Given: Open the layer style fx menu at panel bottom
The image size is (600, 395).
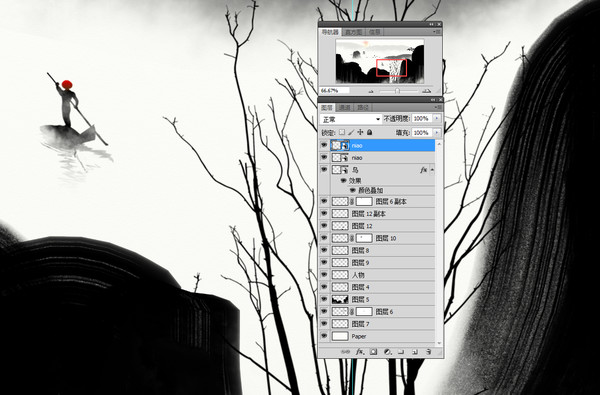Looking at the screenshot, I should (x=360, y=351).
